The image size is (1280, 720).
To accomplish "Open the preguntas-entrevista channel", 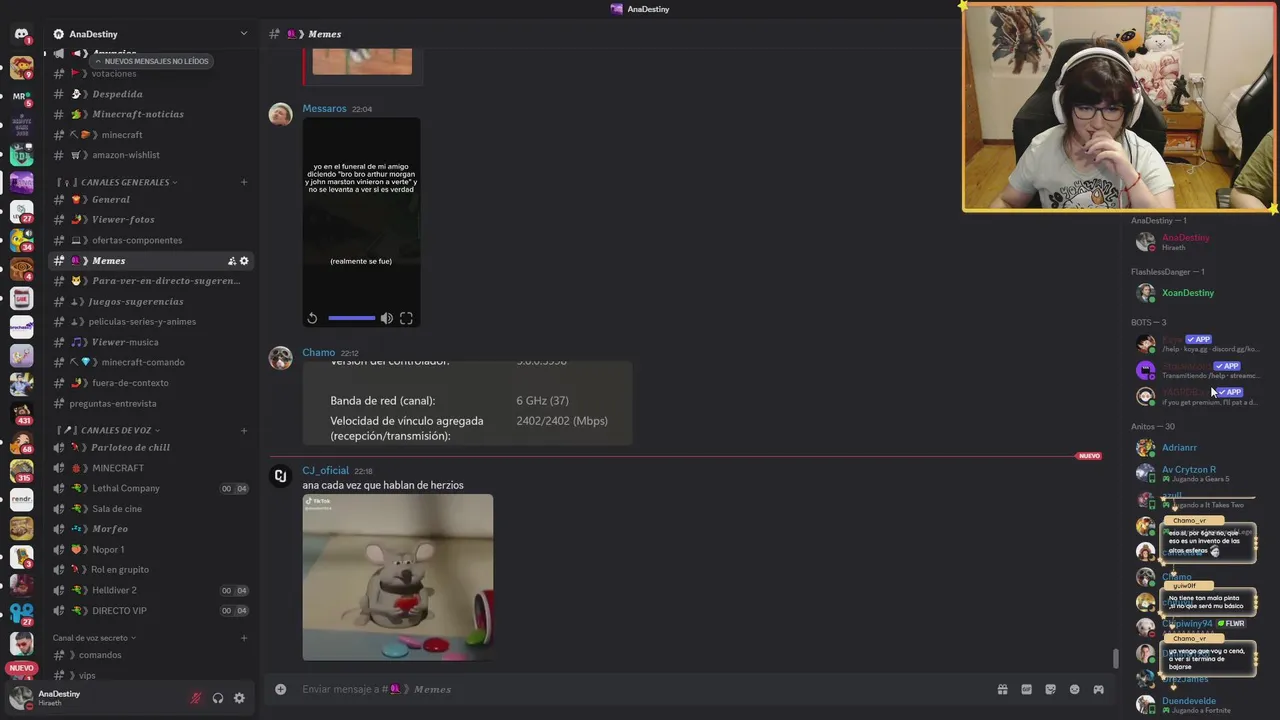I will click(150, 403).
